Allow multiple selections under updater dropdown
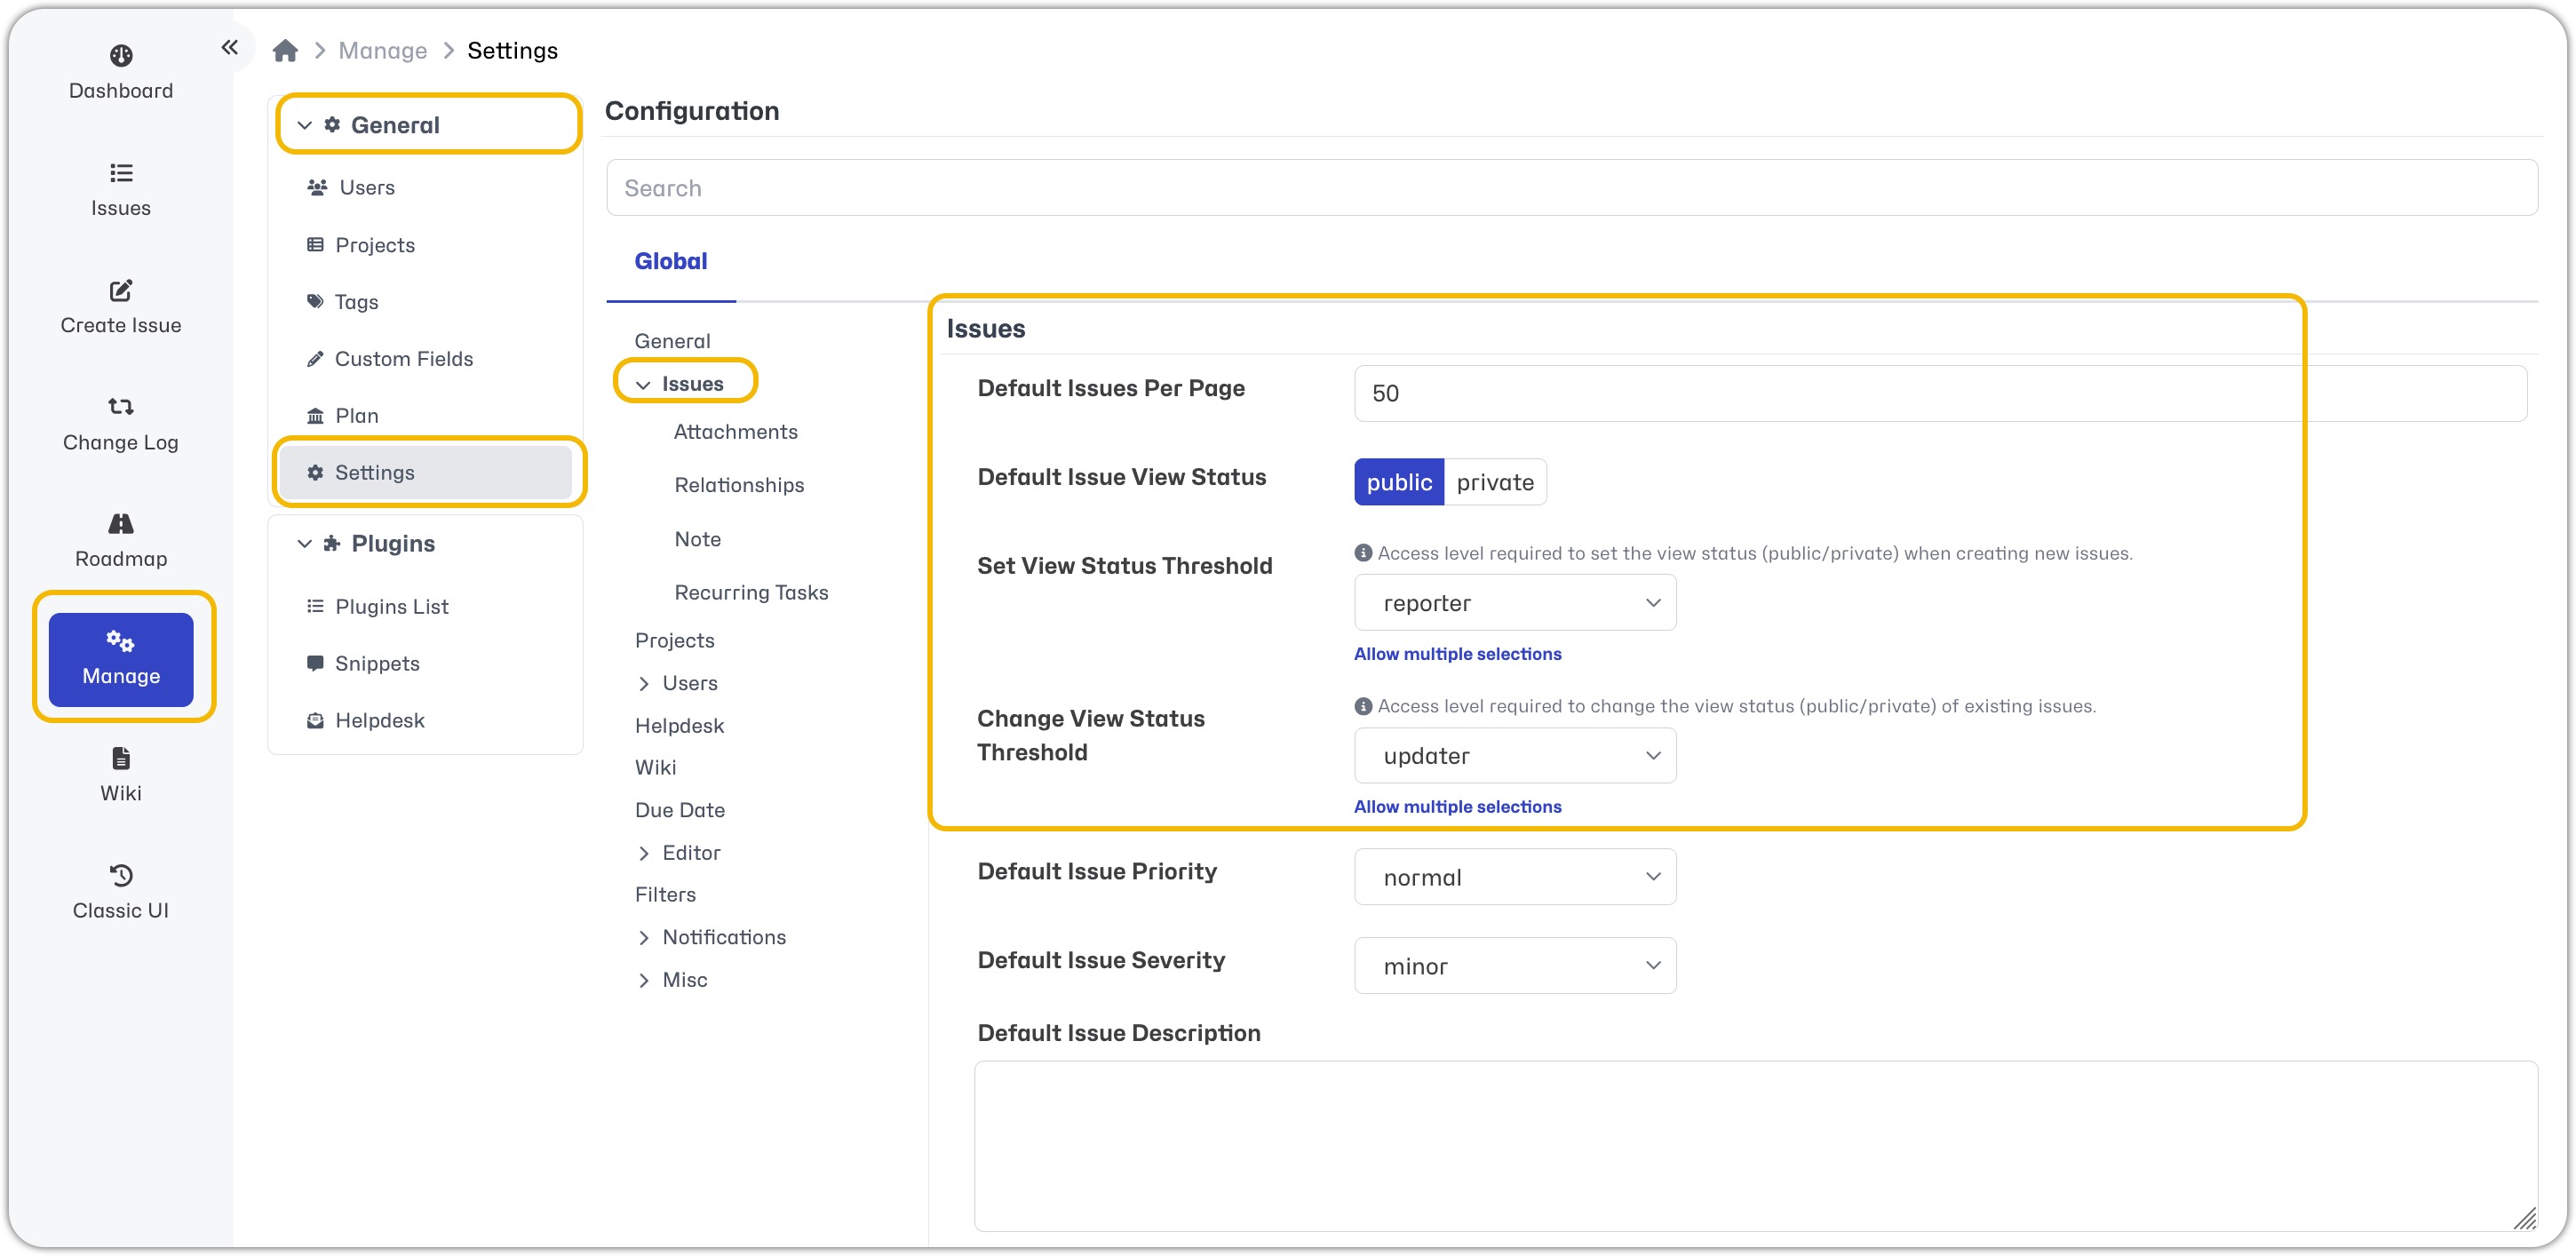 click(1457, 806)
